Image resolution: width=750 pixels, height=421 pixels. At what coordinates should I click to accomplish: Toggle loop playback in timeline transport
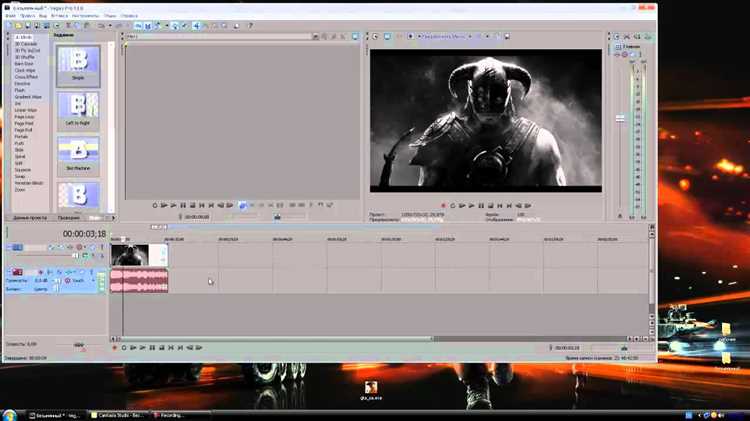point(124,348)
